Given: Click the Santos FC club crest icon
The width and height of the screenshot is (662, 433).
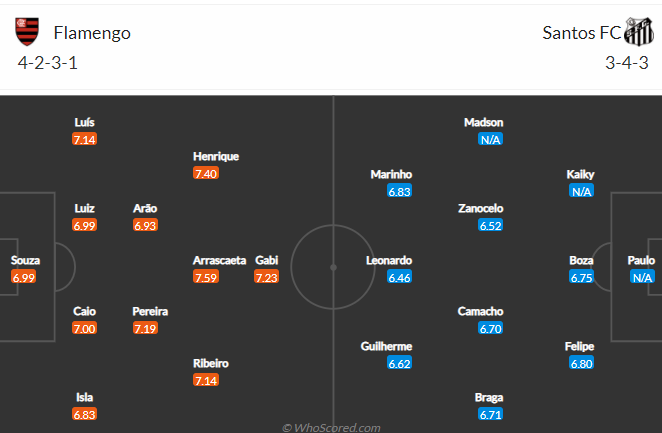Looking at the screenshot, I should pos(639,32).
